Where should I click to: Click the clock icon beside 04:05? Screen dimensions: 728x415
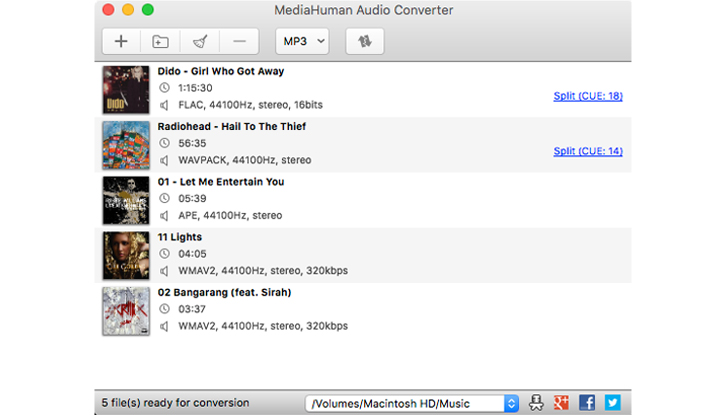point(164,253)
